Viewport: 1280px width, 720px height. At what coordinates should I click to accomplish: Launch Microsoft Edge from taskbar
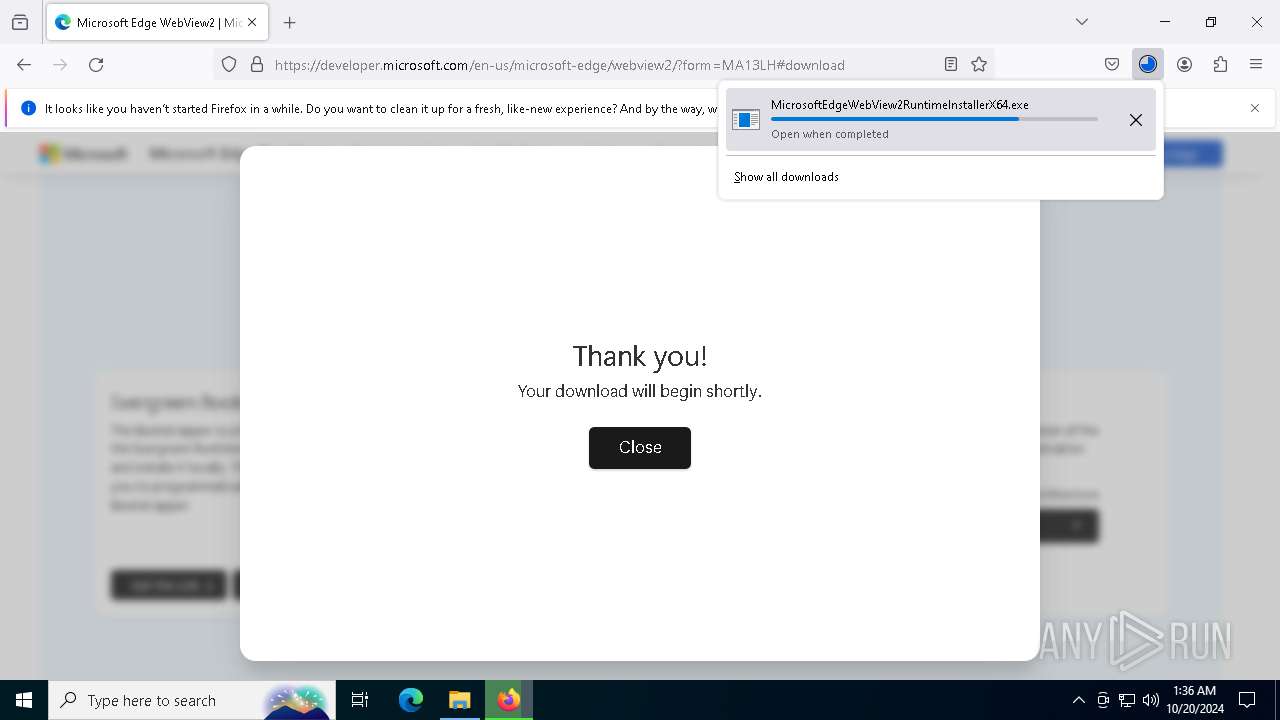click(411, 700)
